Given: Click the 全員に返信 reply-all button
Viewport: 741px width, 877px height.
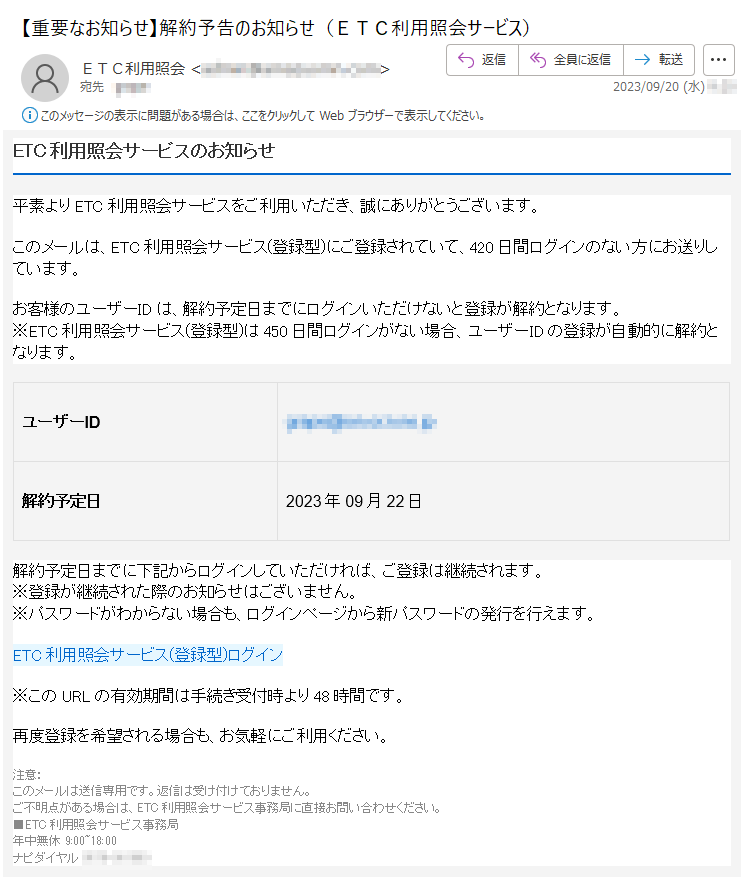Looking at the screenshot, I should coord(571,60).
